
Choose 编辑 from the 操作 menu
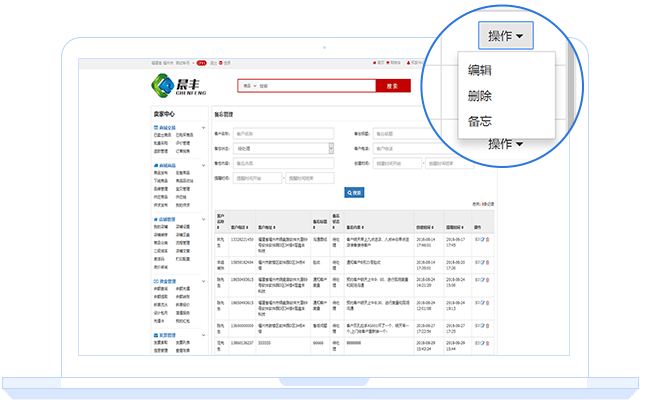(x=479, y=71)
